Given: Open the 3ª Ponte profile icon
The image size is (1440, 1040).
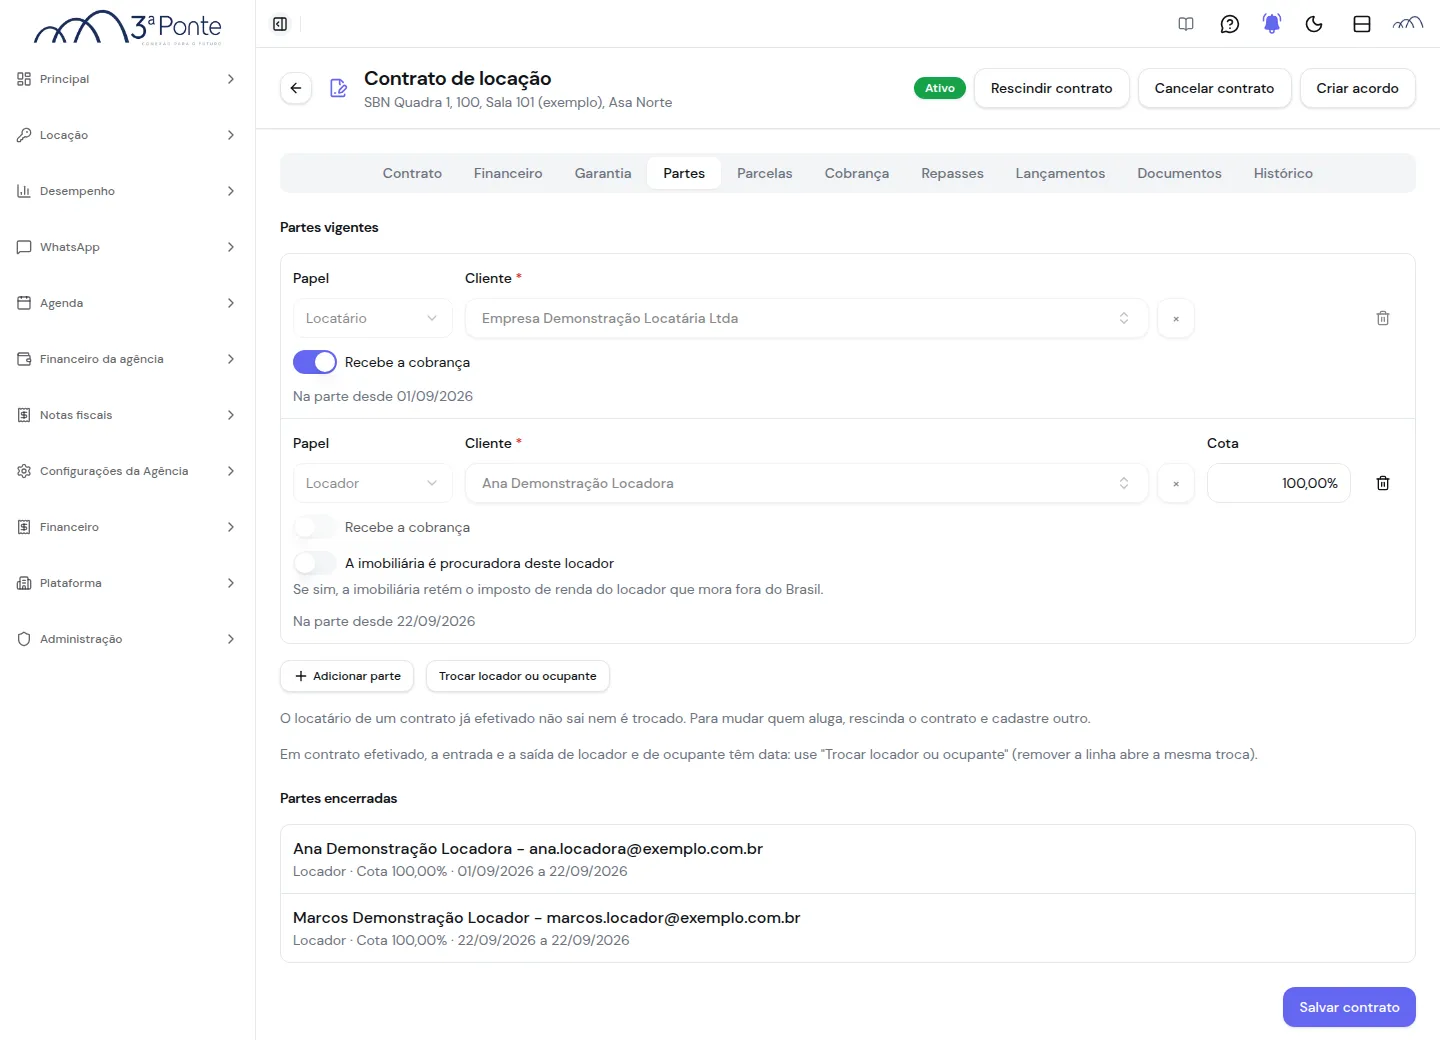Looking at the screenshot, I should click(x=1408, y=24).
